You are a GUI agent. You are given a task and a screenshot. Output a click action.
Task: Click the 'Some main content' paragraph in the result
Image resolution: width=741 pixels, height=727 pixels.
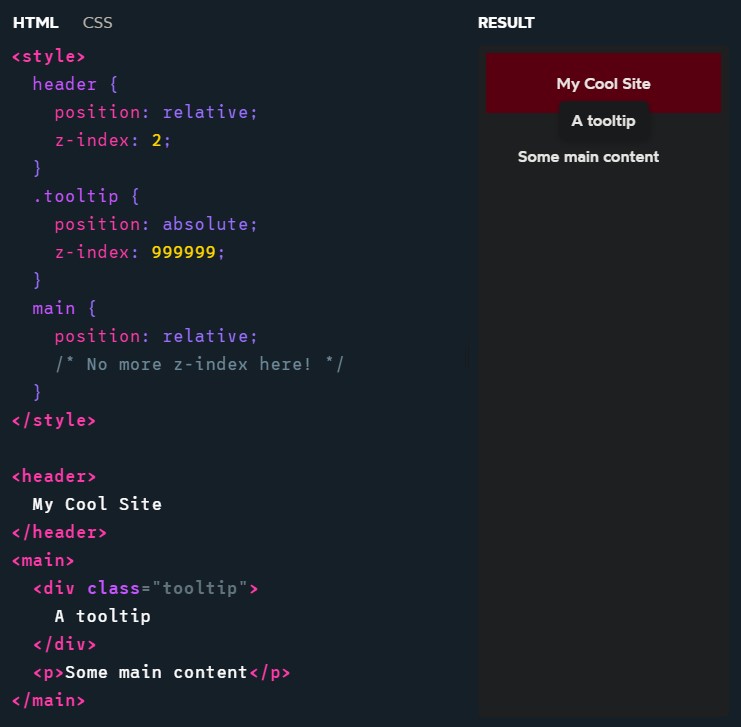588,157
